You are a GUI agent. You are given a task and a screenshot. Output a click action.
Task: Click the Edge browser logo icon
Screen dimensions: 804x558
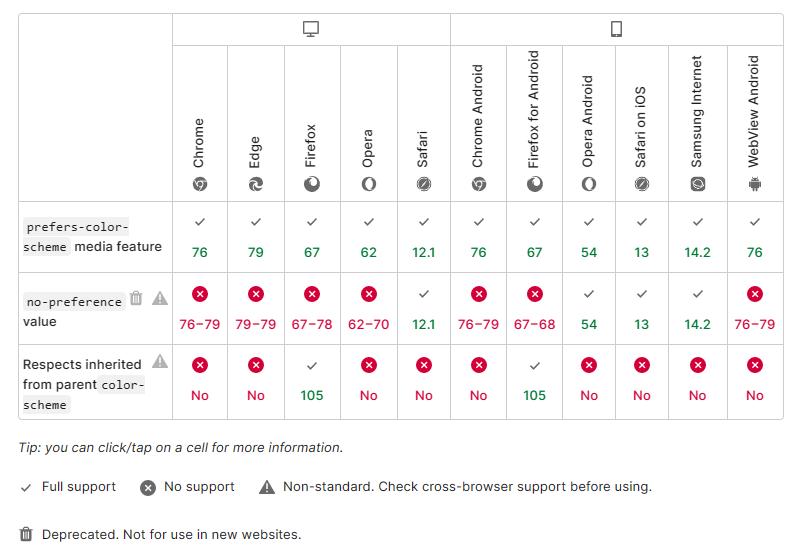pos(256,184)
